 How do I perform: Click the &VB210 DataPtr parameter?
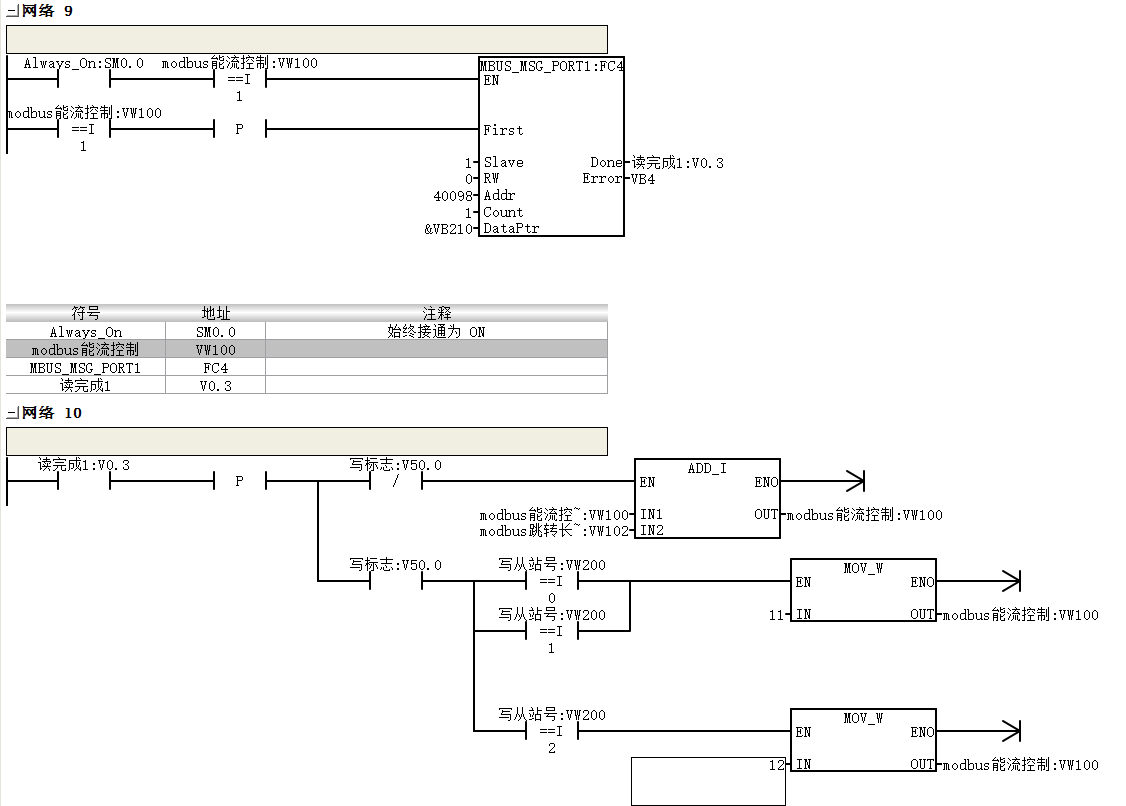click(x=449, y=229)
